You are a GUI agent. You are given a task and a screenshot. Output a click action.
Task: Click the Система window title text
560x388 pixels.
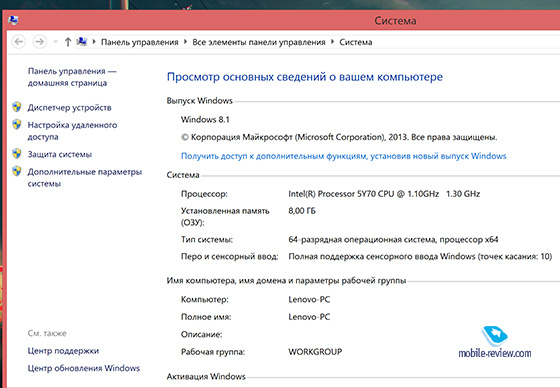(395, 21)
